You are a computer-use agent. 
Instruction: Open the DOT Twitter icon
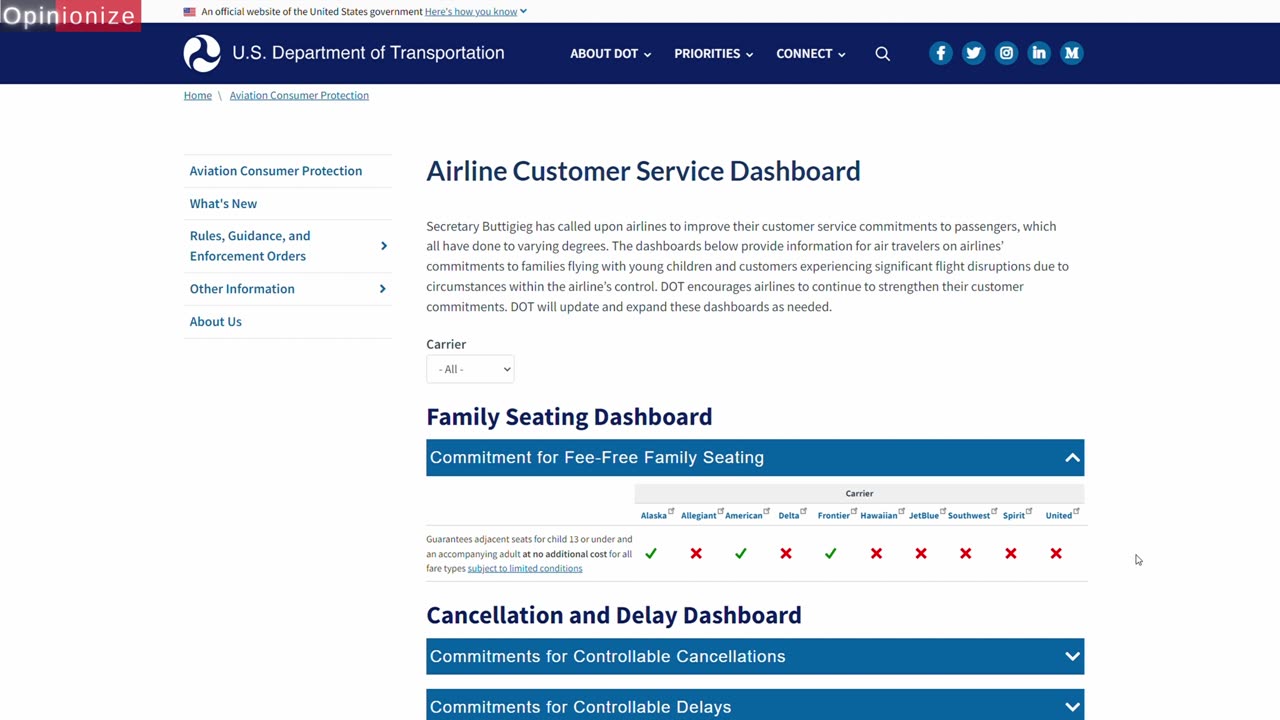973,53
